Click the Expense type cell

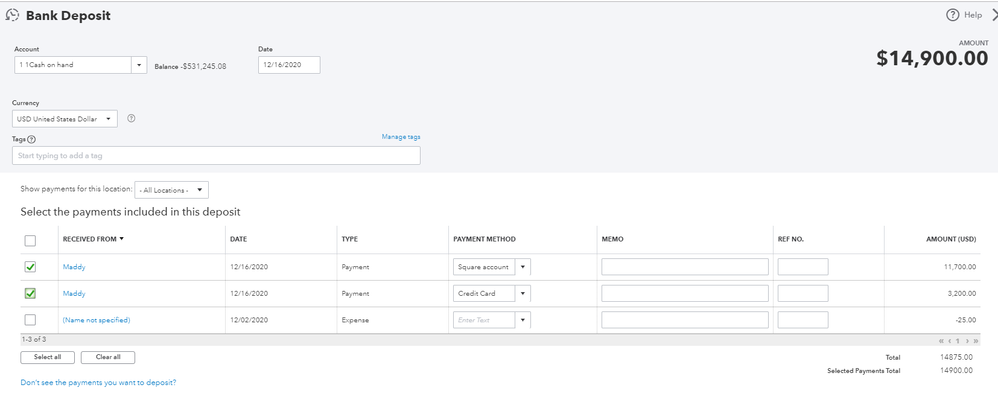pyautogui.click(x=355, y=320)
